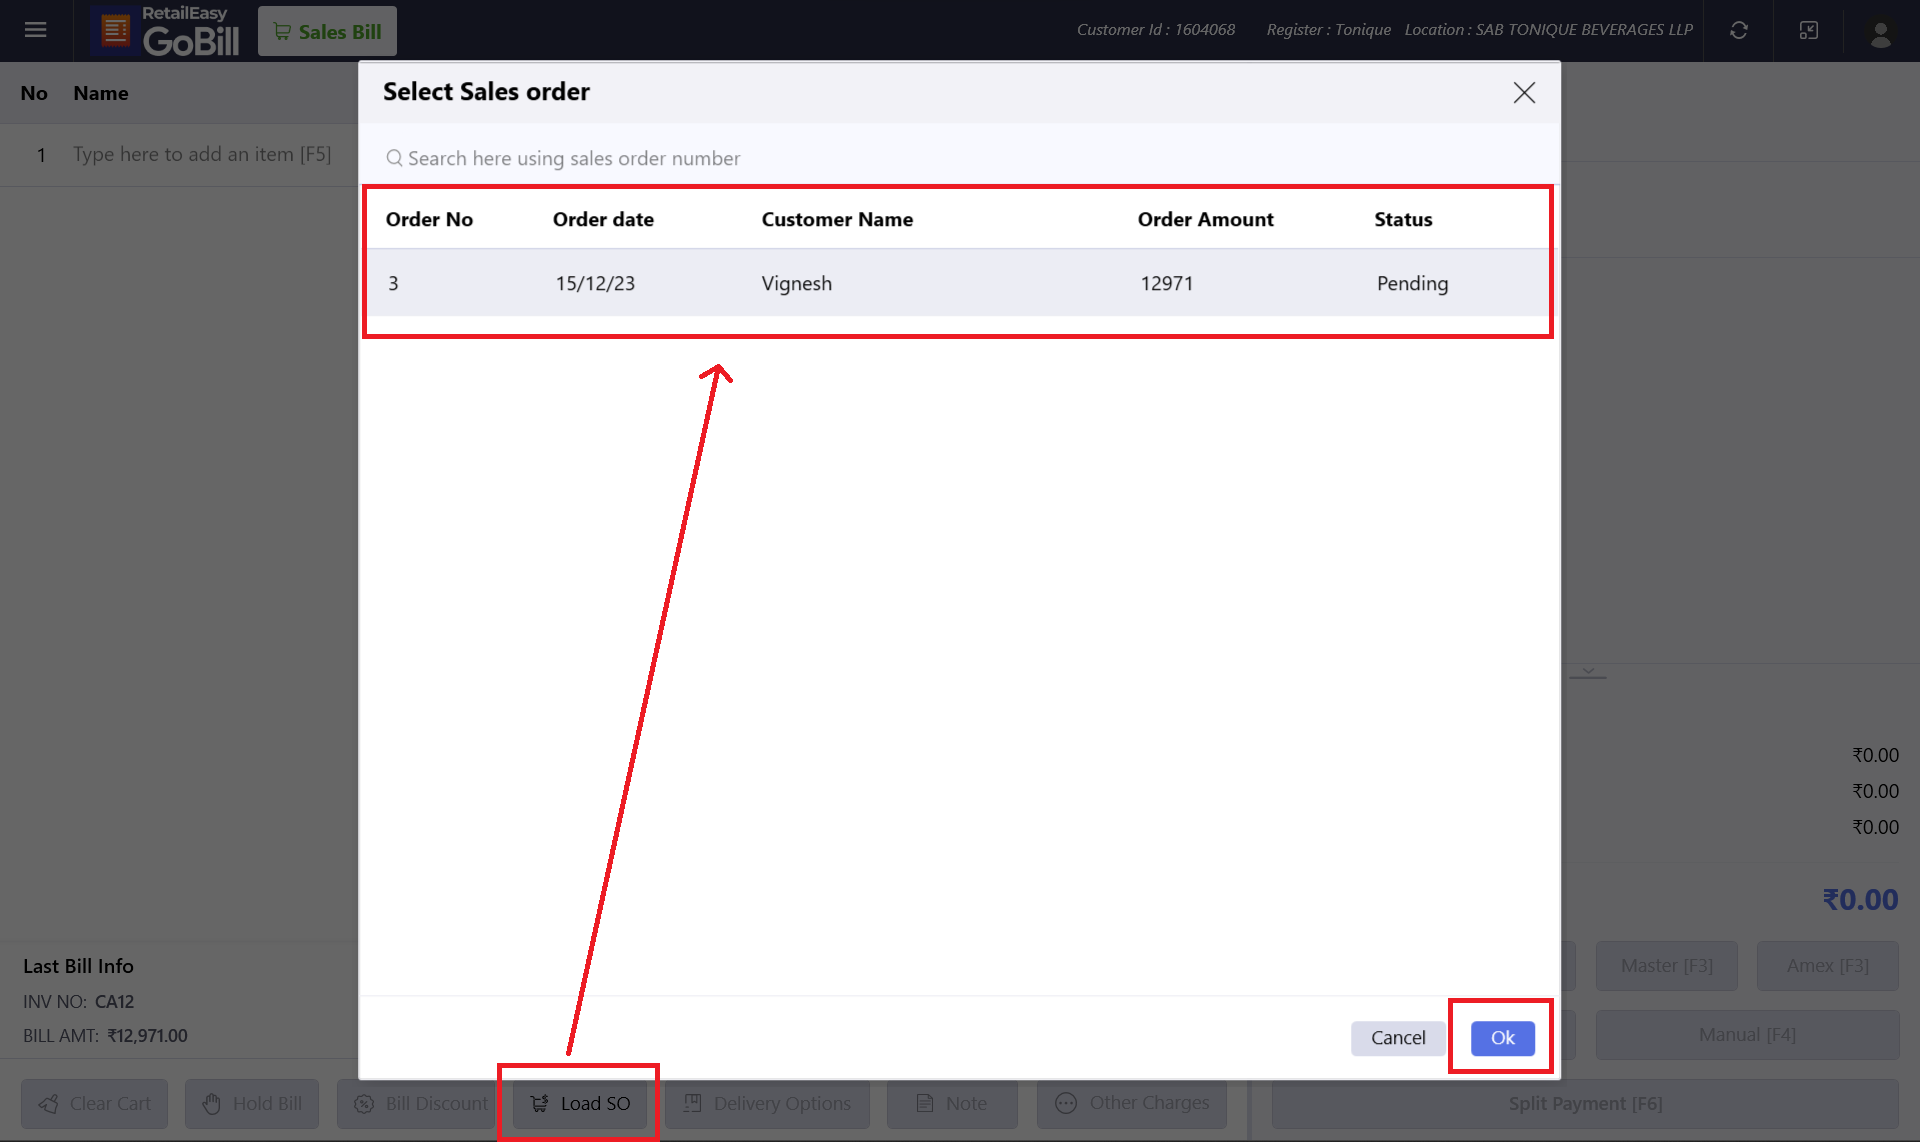Open the hamburger menu icon

[x=36, y=30]
